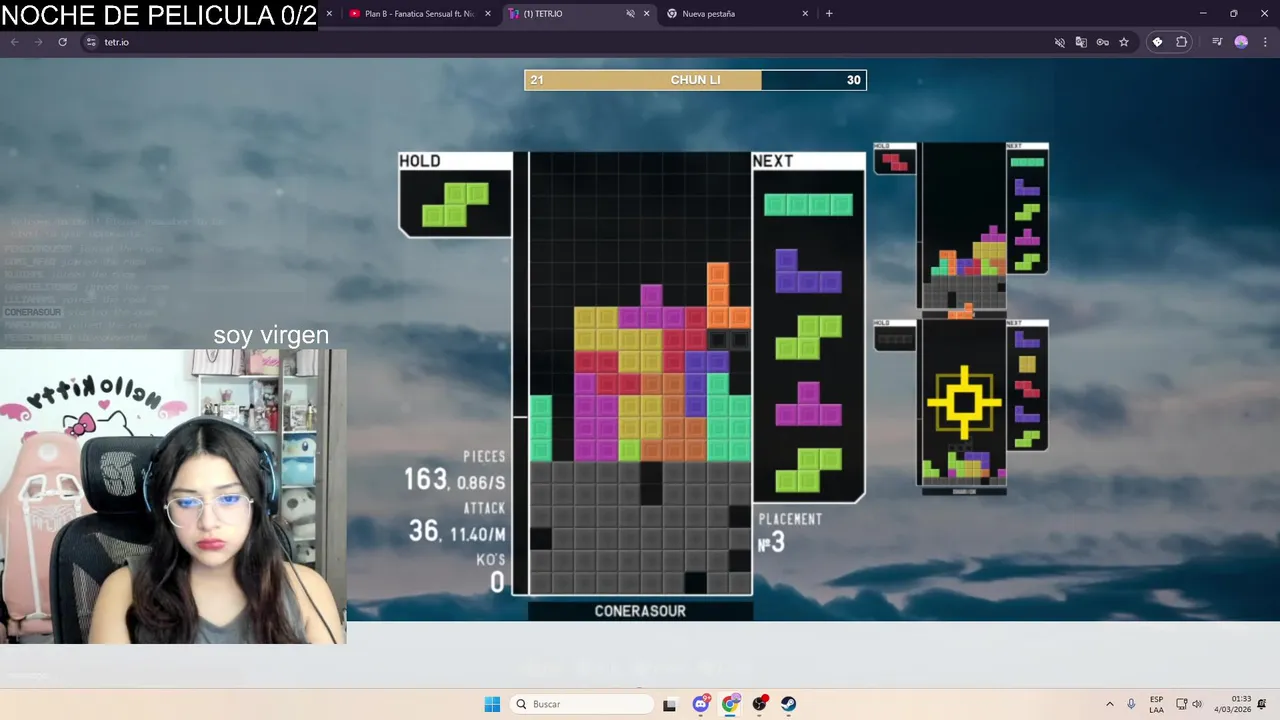The height and width of the screenshot is (720, 1280).
Task: Click the blue J piece in NEXT queue
Action: pyautogui.click(x=808, y=271)
